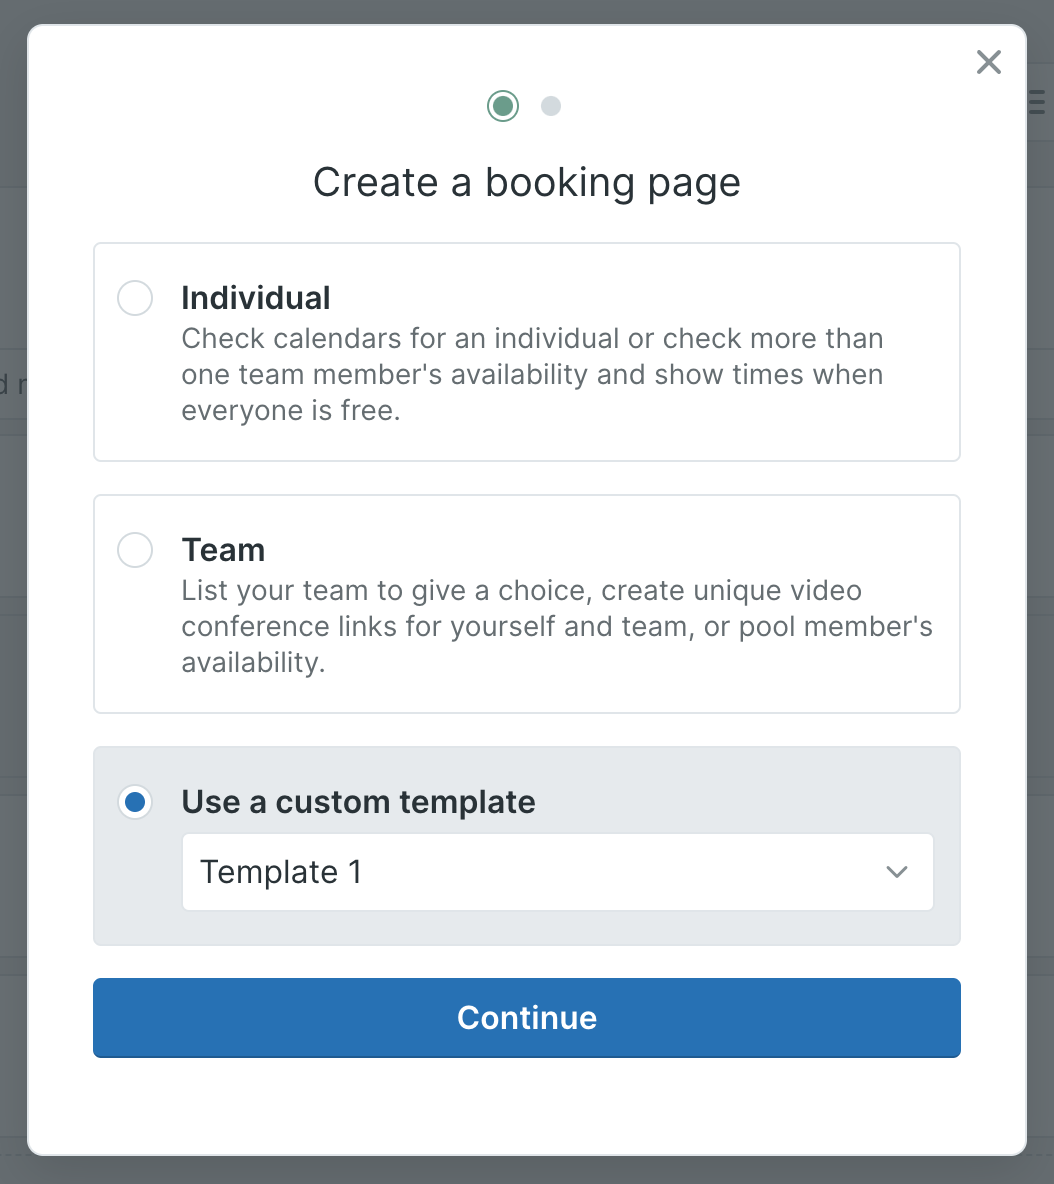Click the Create a booking page title

pyautogui.click(x=527, y=182)
